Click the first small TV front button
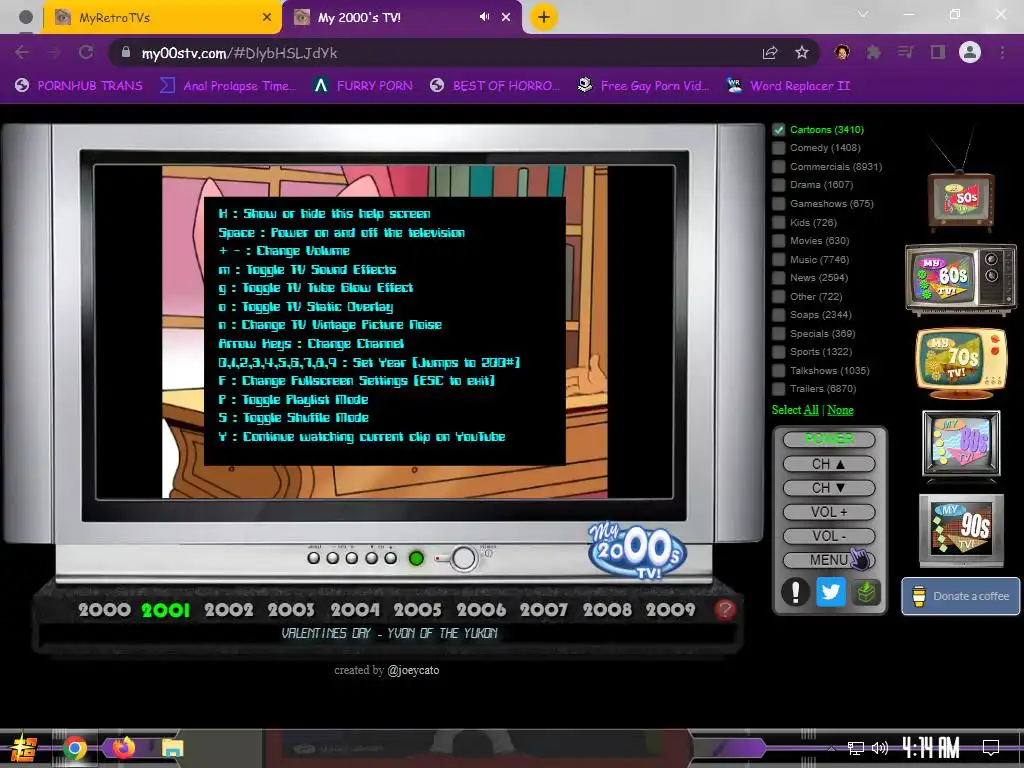 click(313, 558)
